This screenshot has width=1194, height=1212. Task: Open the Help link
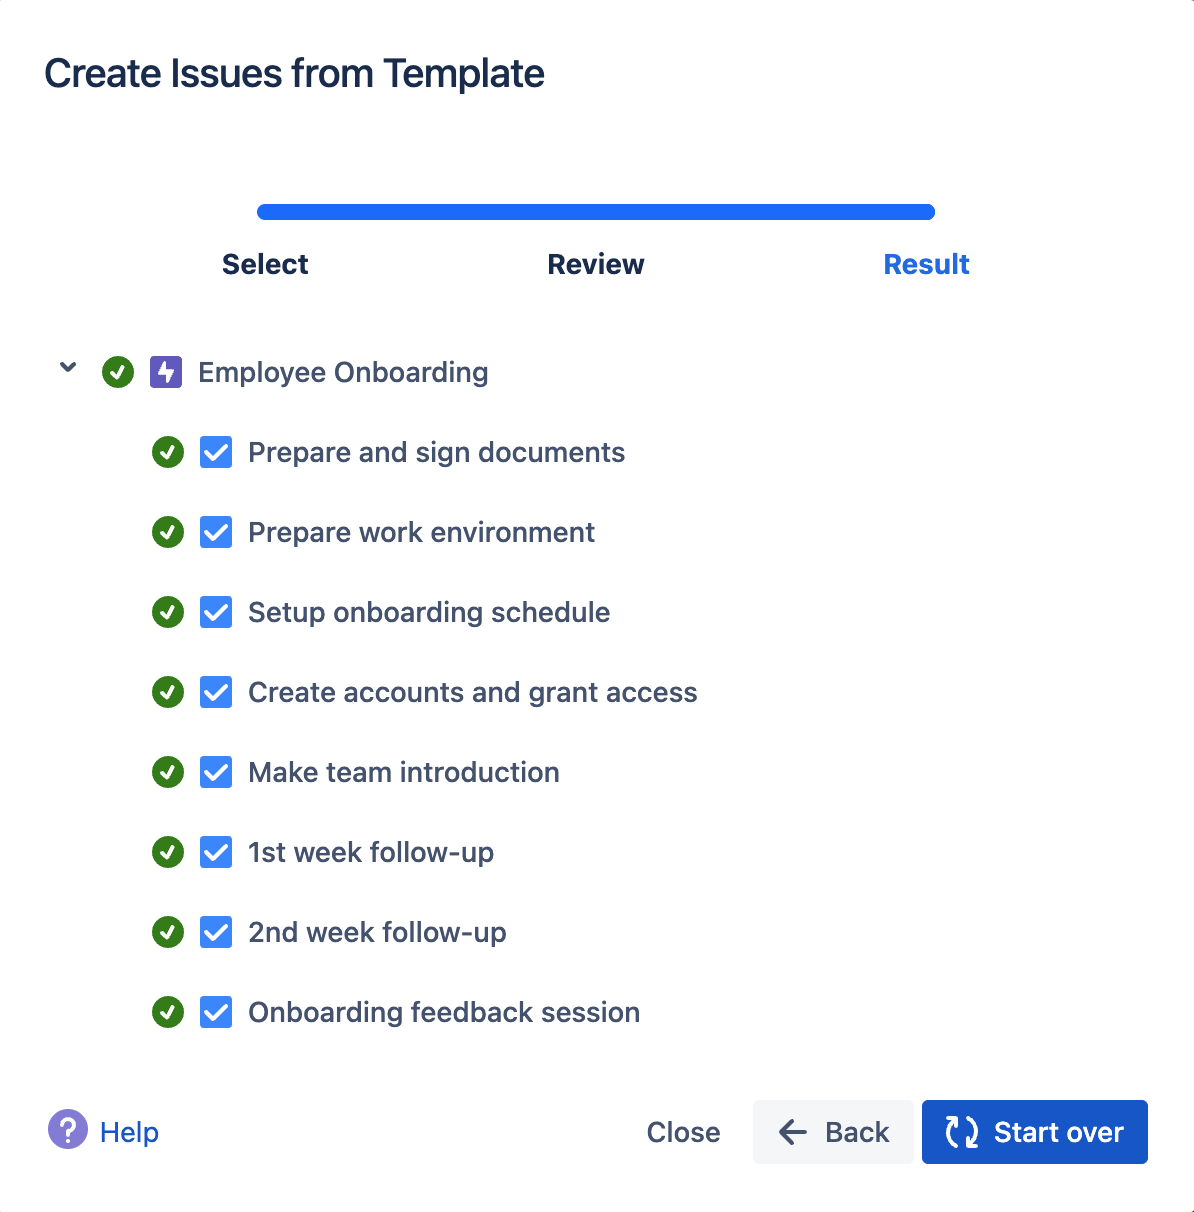130,1132
